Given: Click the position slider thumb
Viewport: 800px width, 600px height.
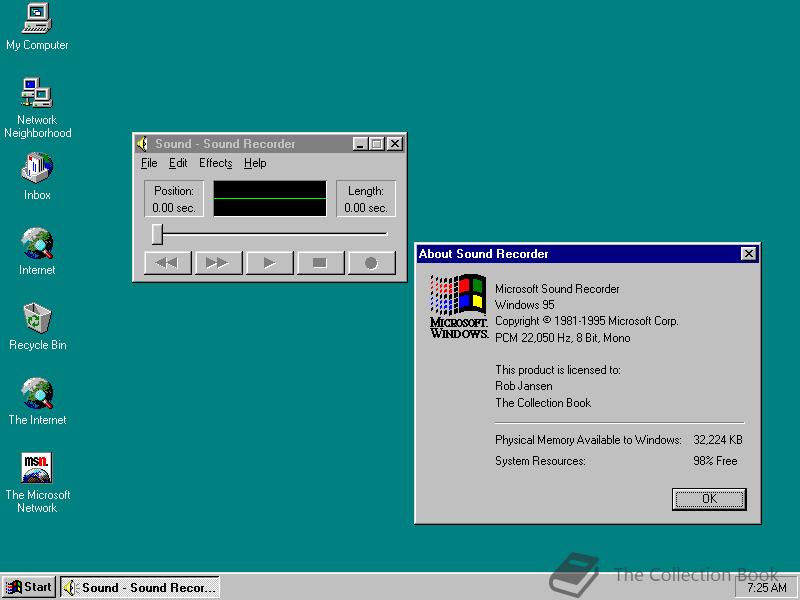Looking at the screenshot, I should [x=158, y=234].
